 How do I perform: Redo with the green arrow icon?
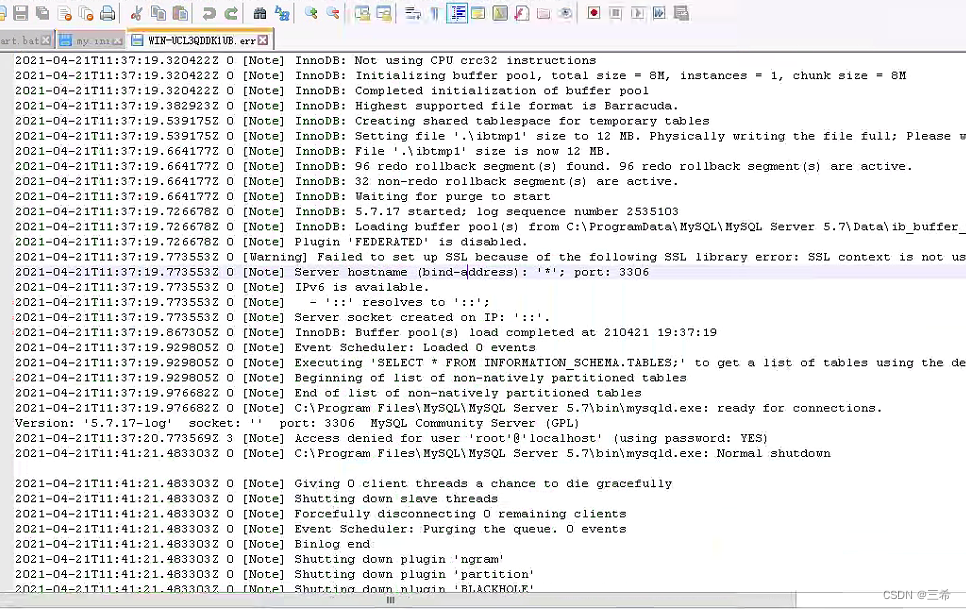tap(231, 13)
